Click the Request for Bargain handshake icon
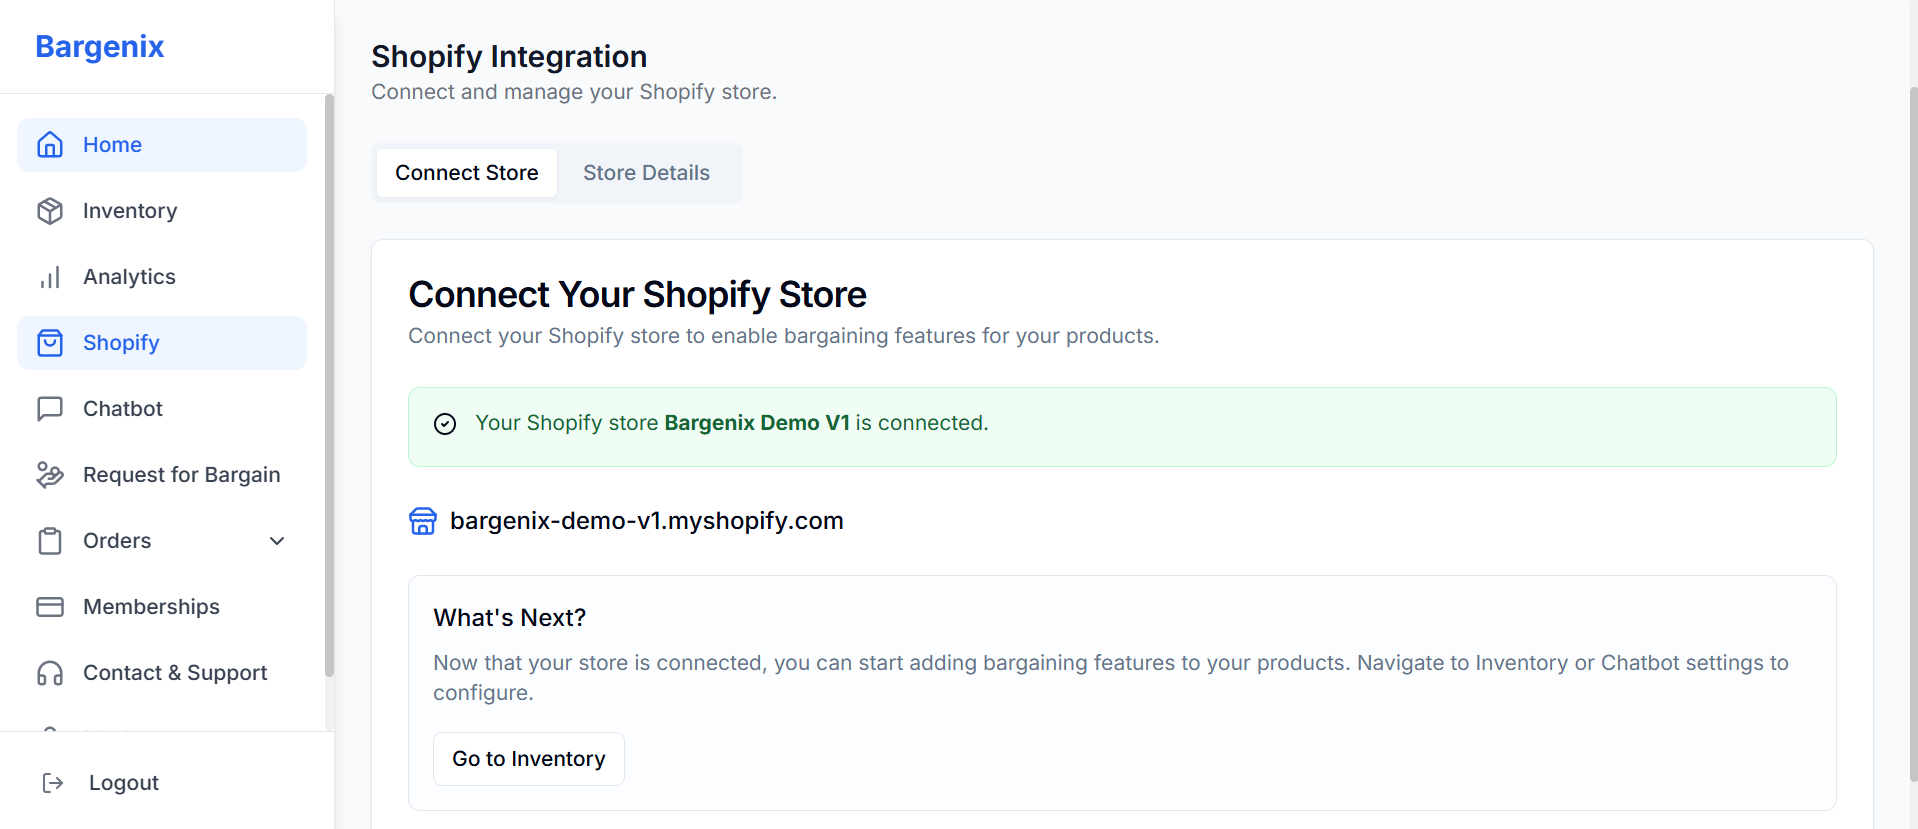1918x829 pixels. [50, 475]
